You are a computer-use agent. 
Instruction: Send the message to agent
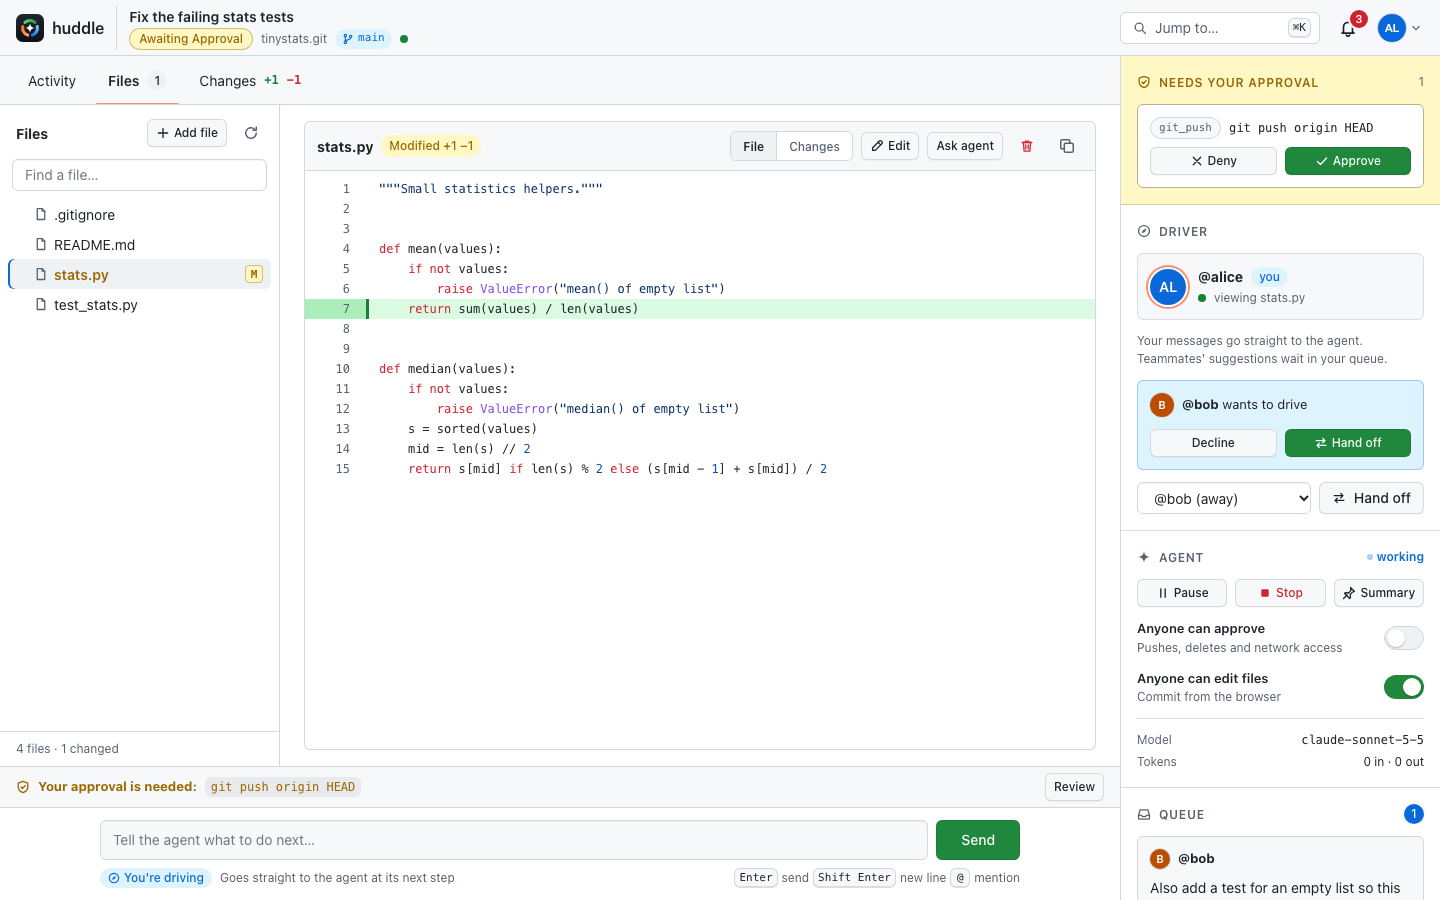coord(978,840)
